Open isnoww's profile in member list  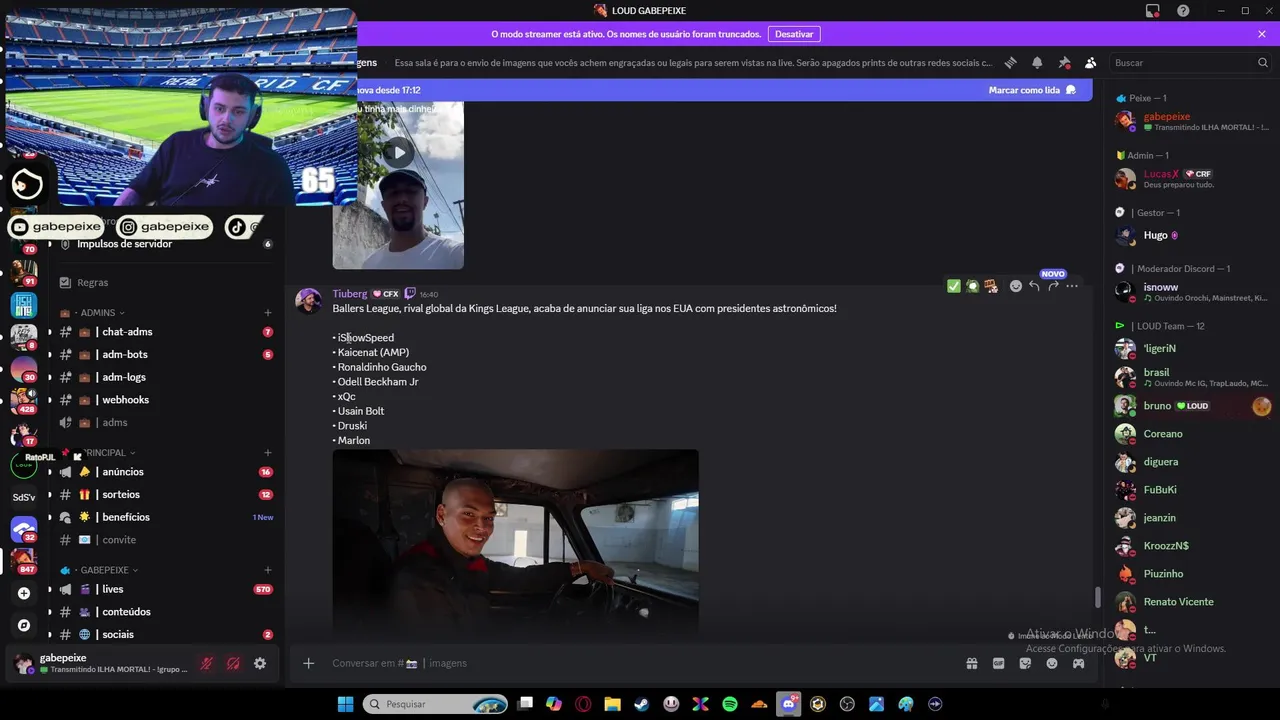1192,292
